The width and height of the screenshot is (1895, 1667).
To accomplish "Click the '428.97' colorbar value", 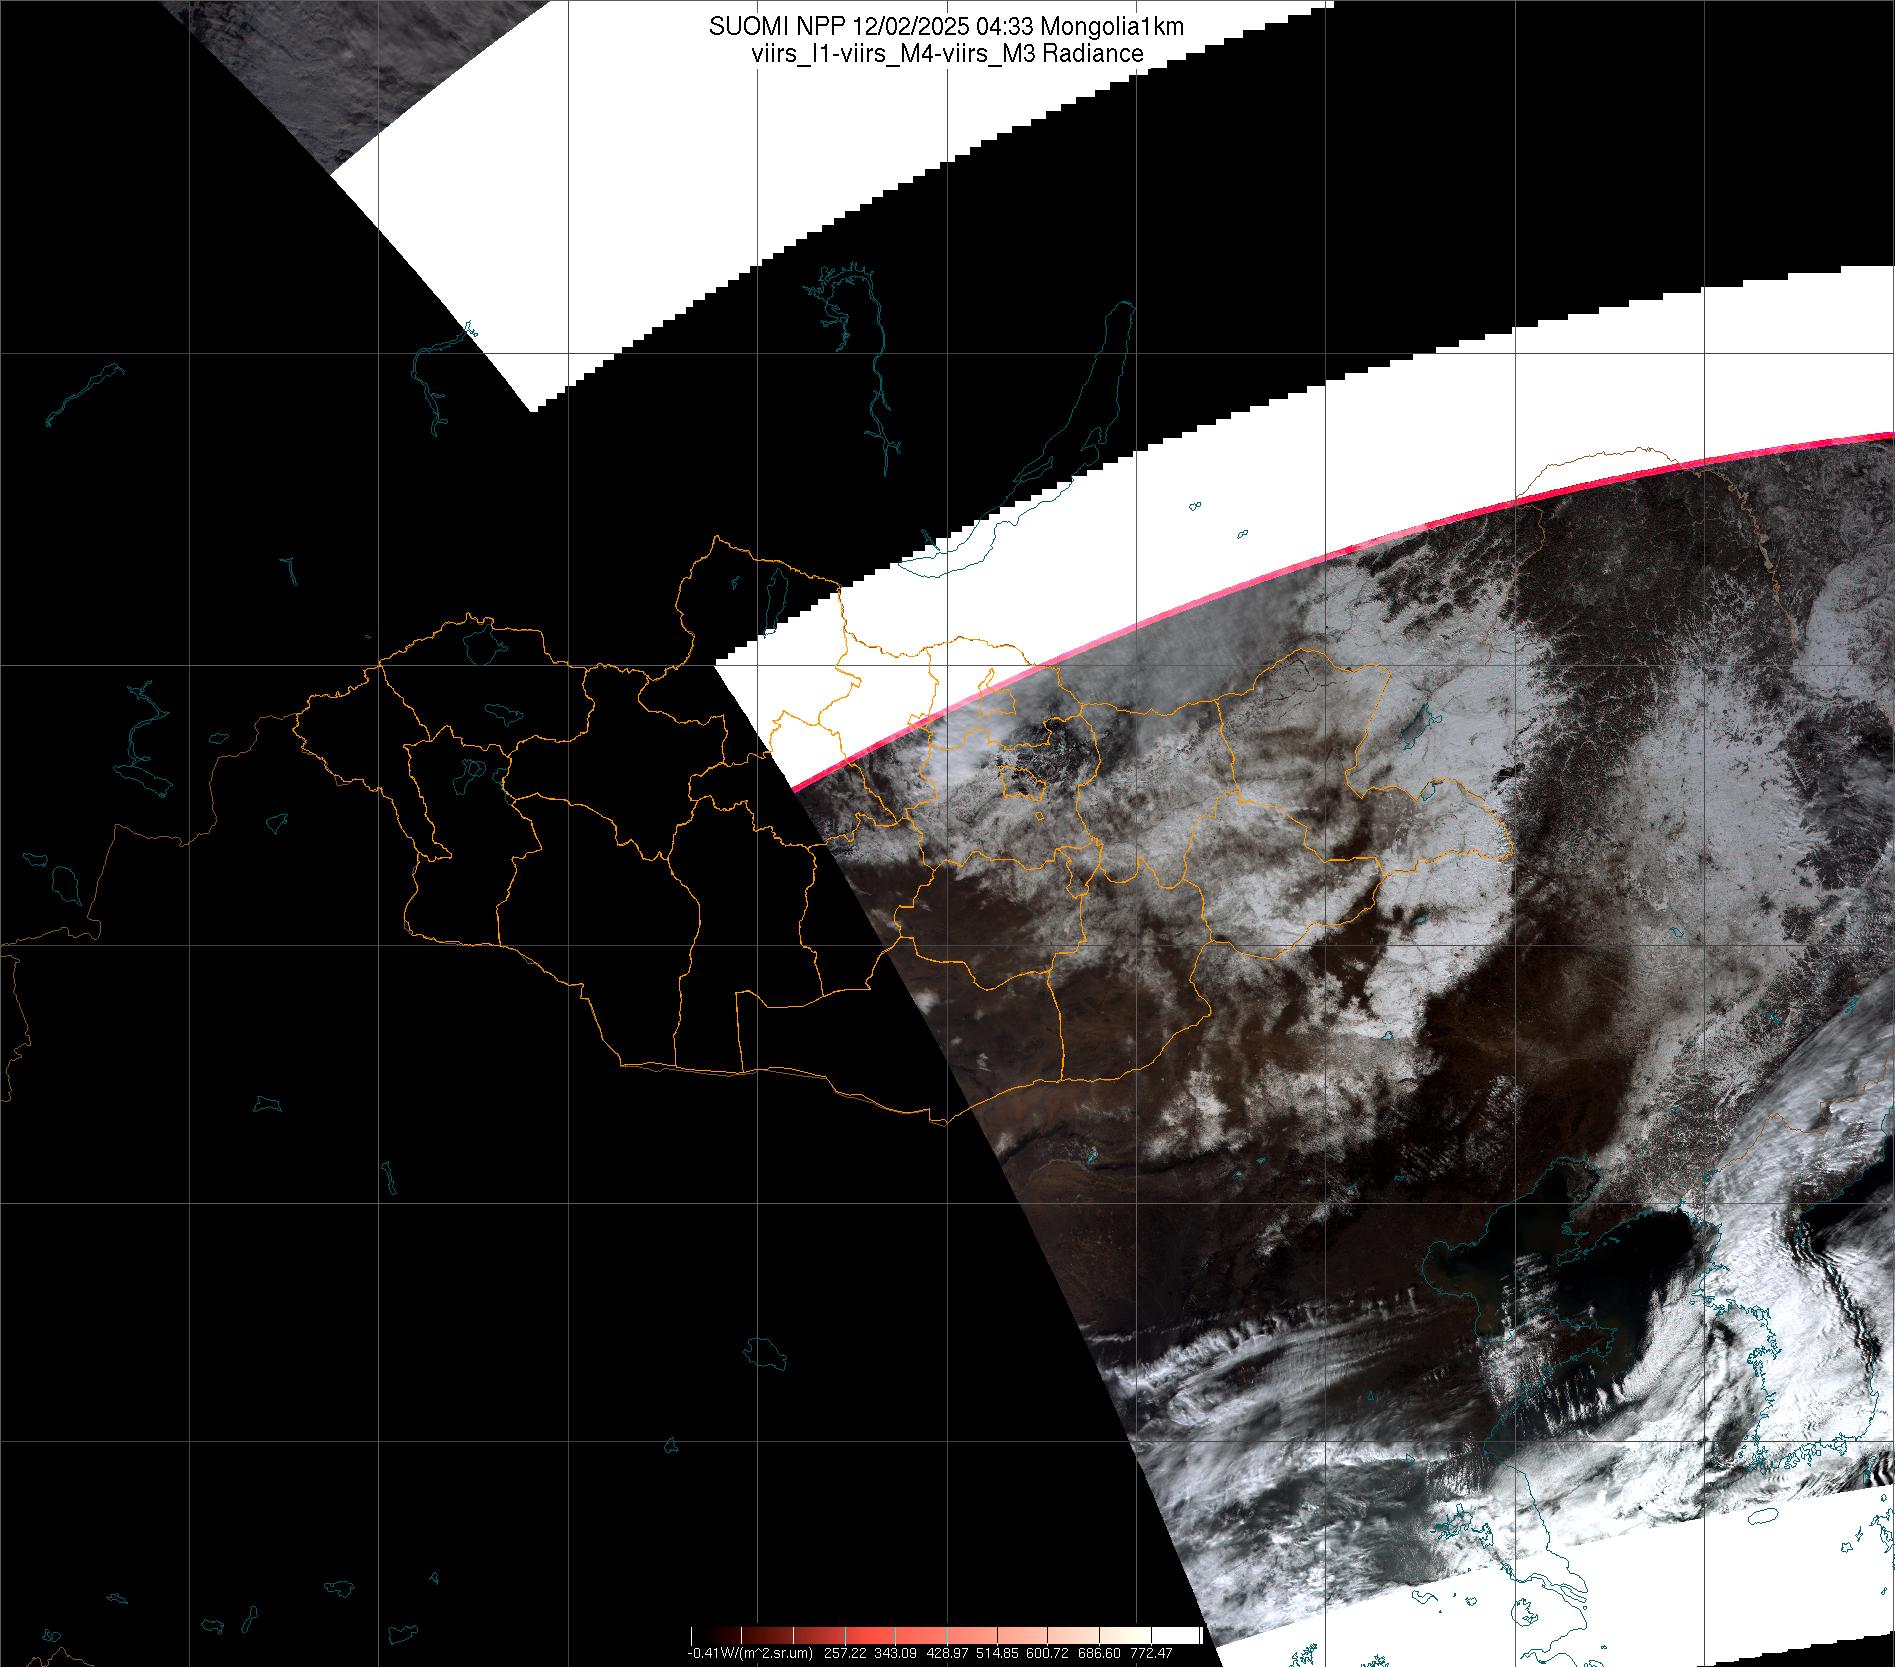I will tap(947, 1654).
